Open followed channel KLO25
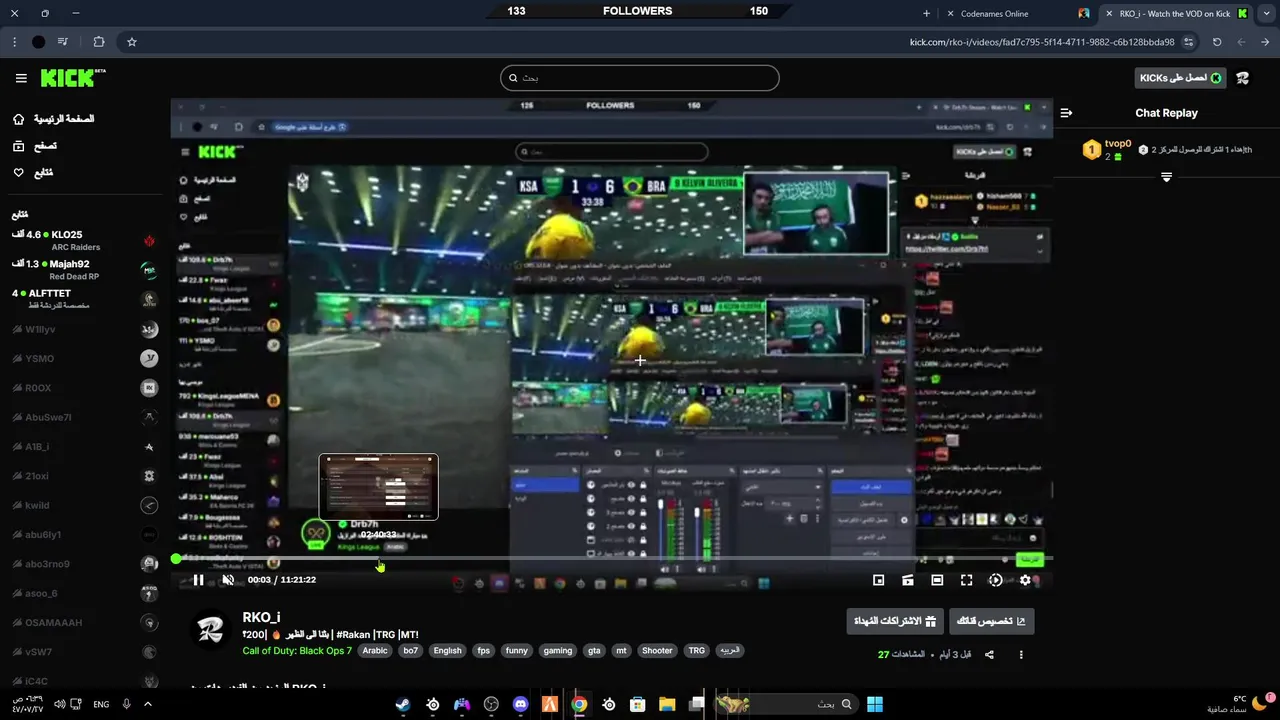The height and width of the screenshot is (720, 1280). click(83, 241)
